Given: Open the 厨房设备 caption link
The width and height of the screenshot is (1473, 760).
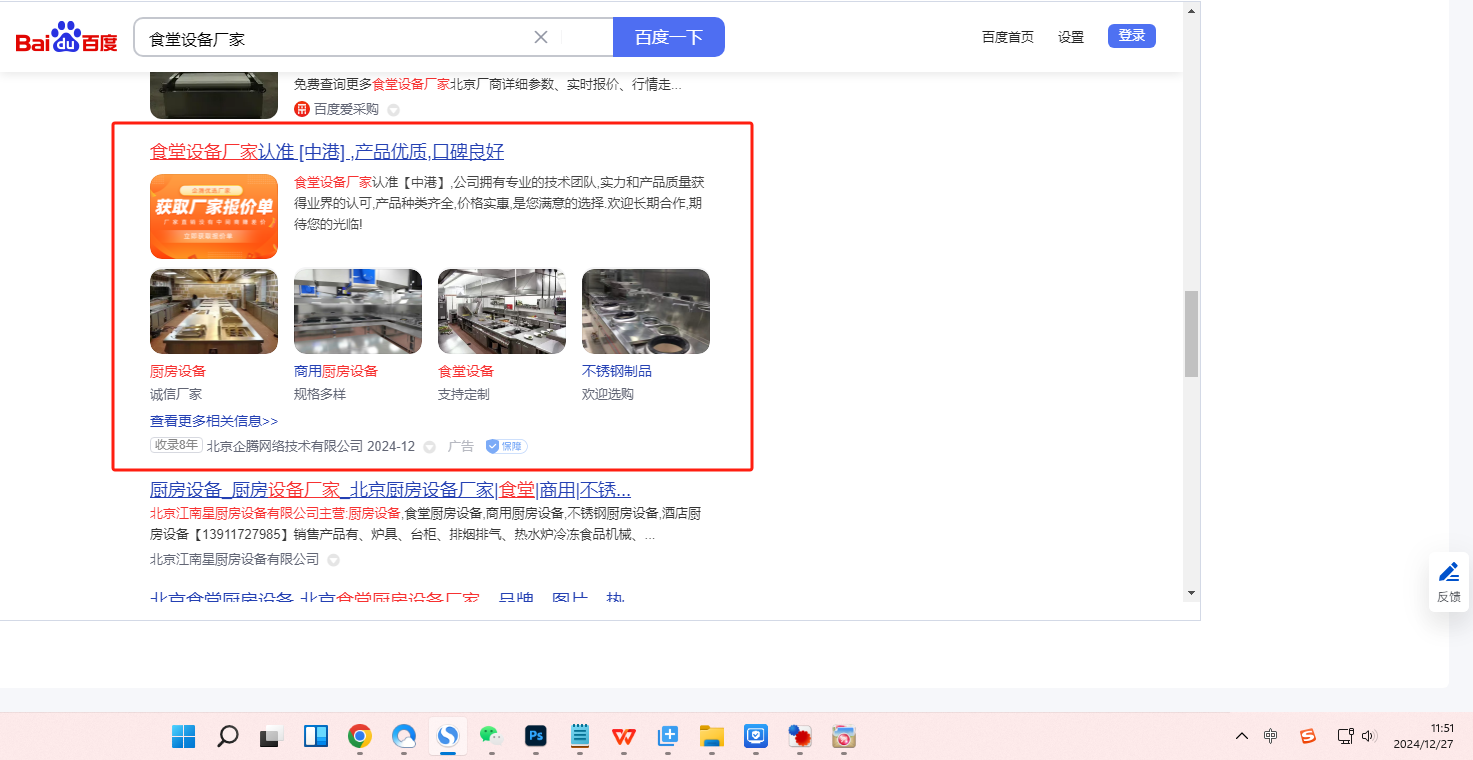Looking at the screenshot, I should tap(178, 371).
